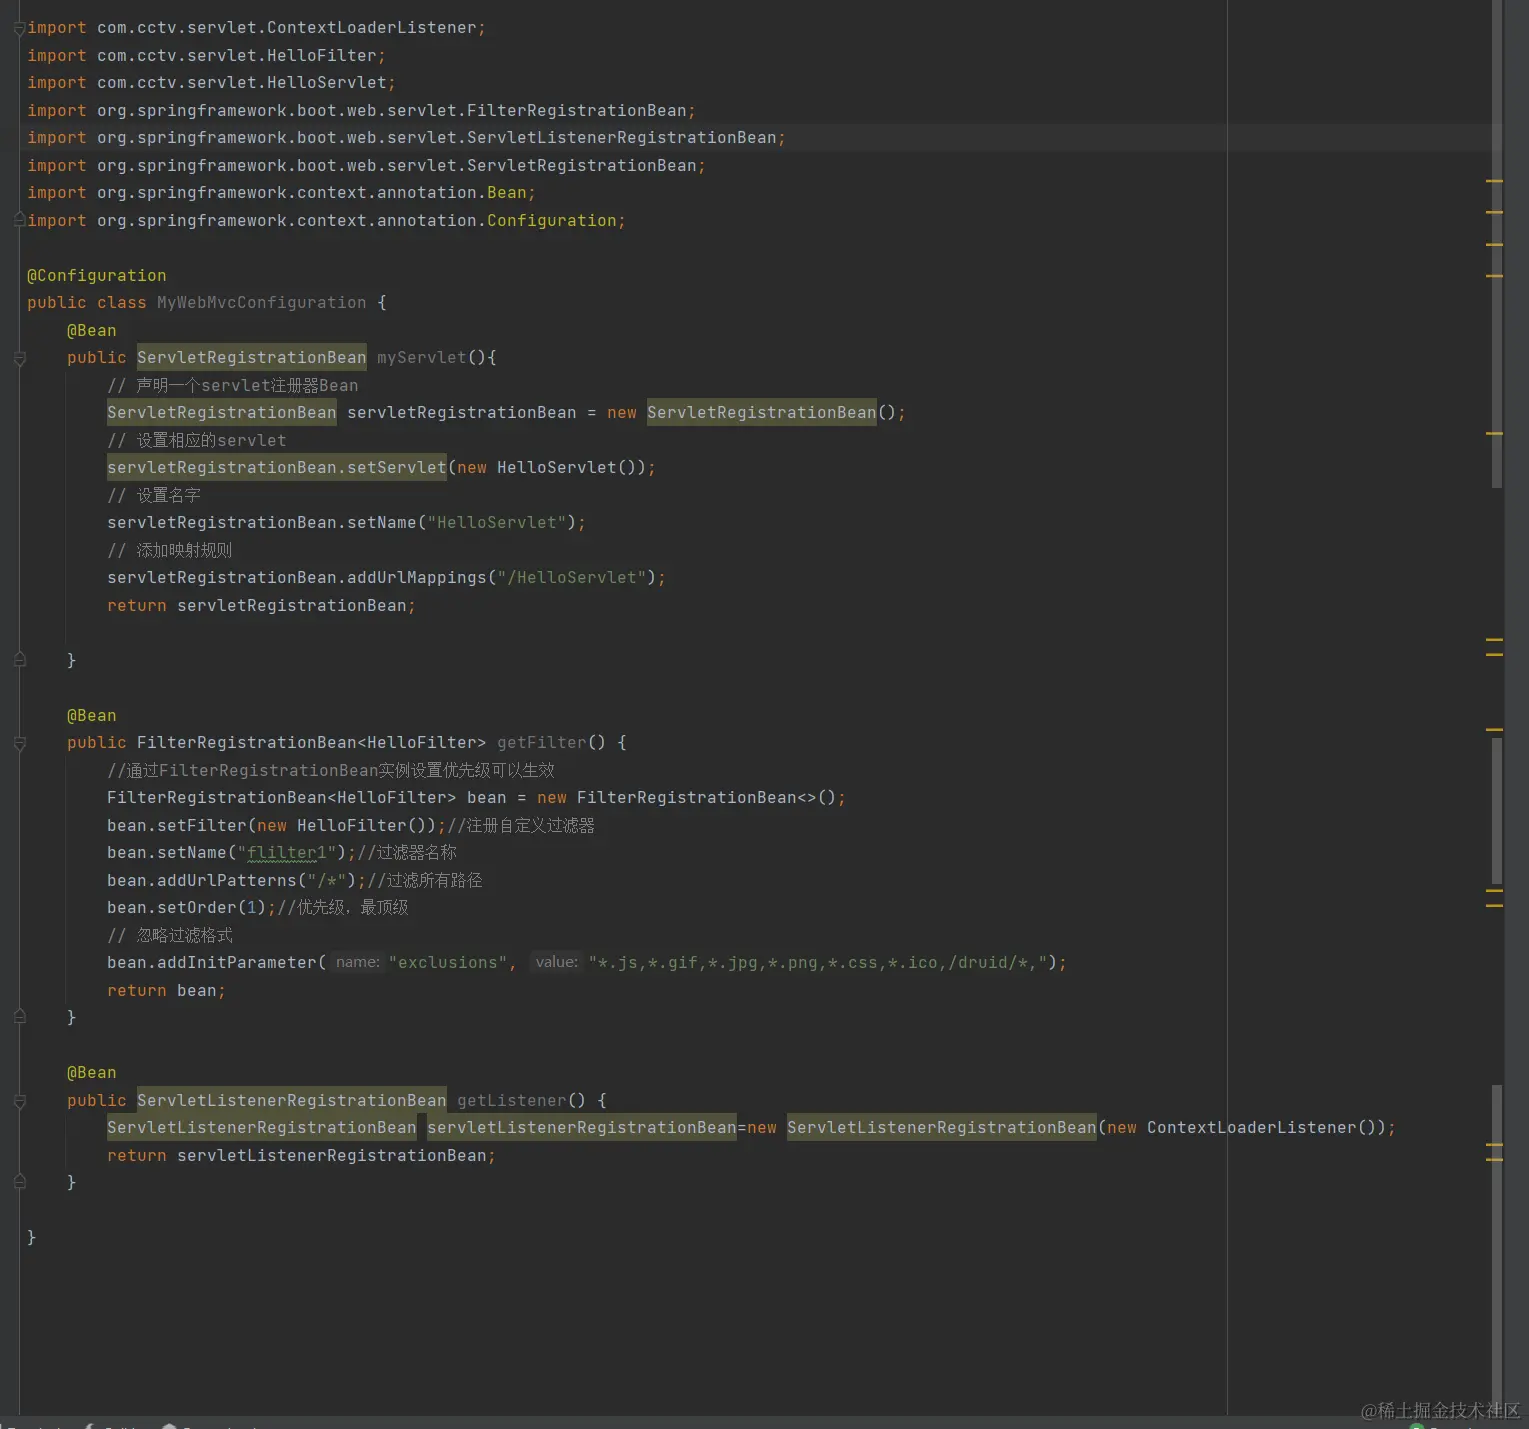Click the comment '// 忽略过滤格式'
Viewport: 1529px width, 1429px height.
click(170, 935)
